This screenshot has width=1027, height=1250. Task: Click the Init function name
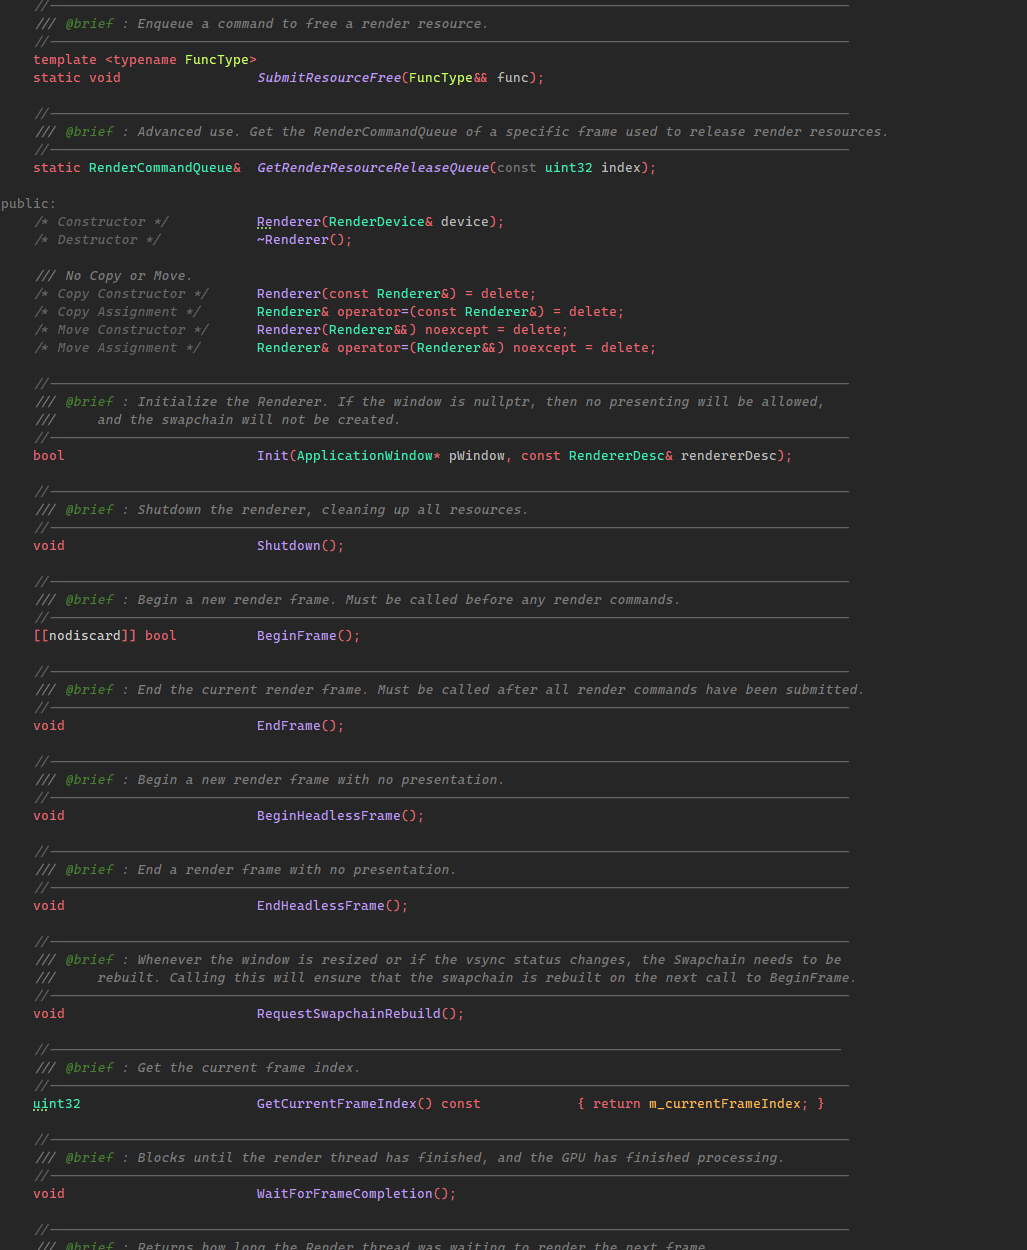coord(272,456)
